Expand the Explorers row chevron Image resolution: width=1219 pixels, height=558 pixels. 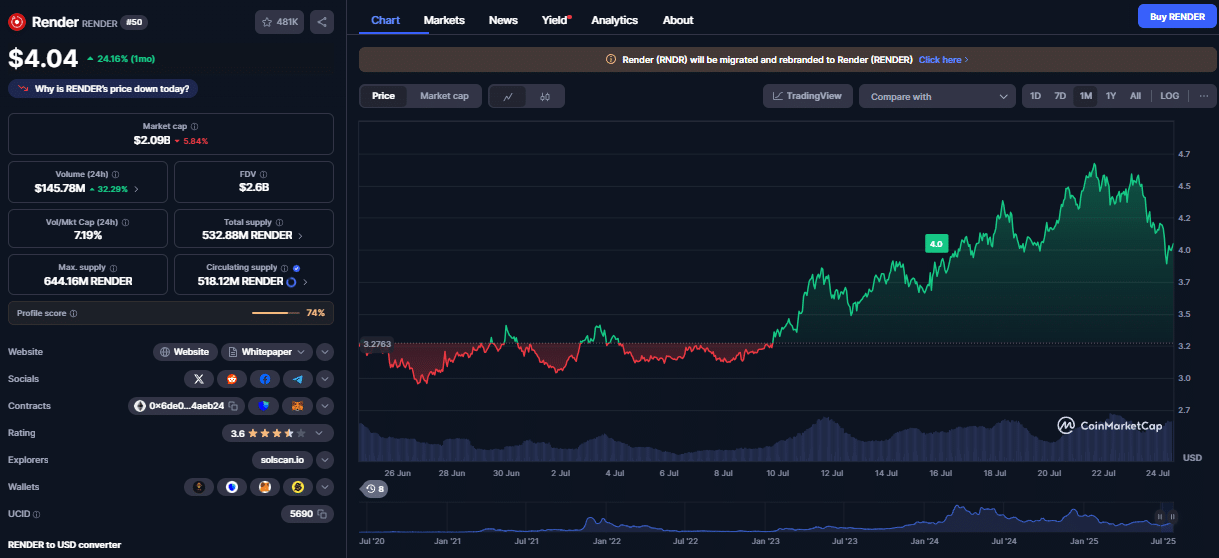[325, 460]
